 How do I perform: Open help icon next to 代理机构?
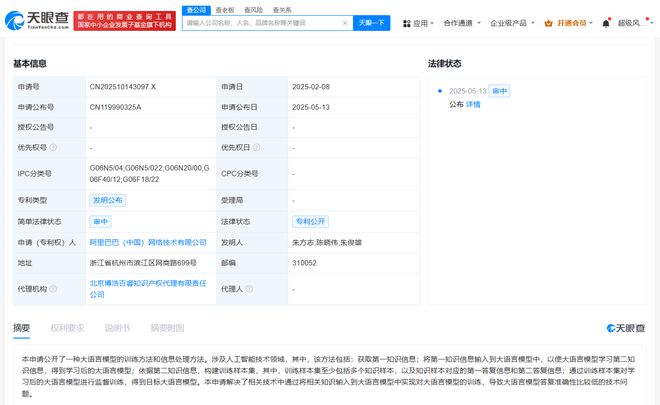pos(53,289)
